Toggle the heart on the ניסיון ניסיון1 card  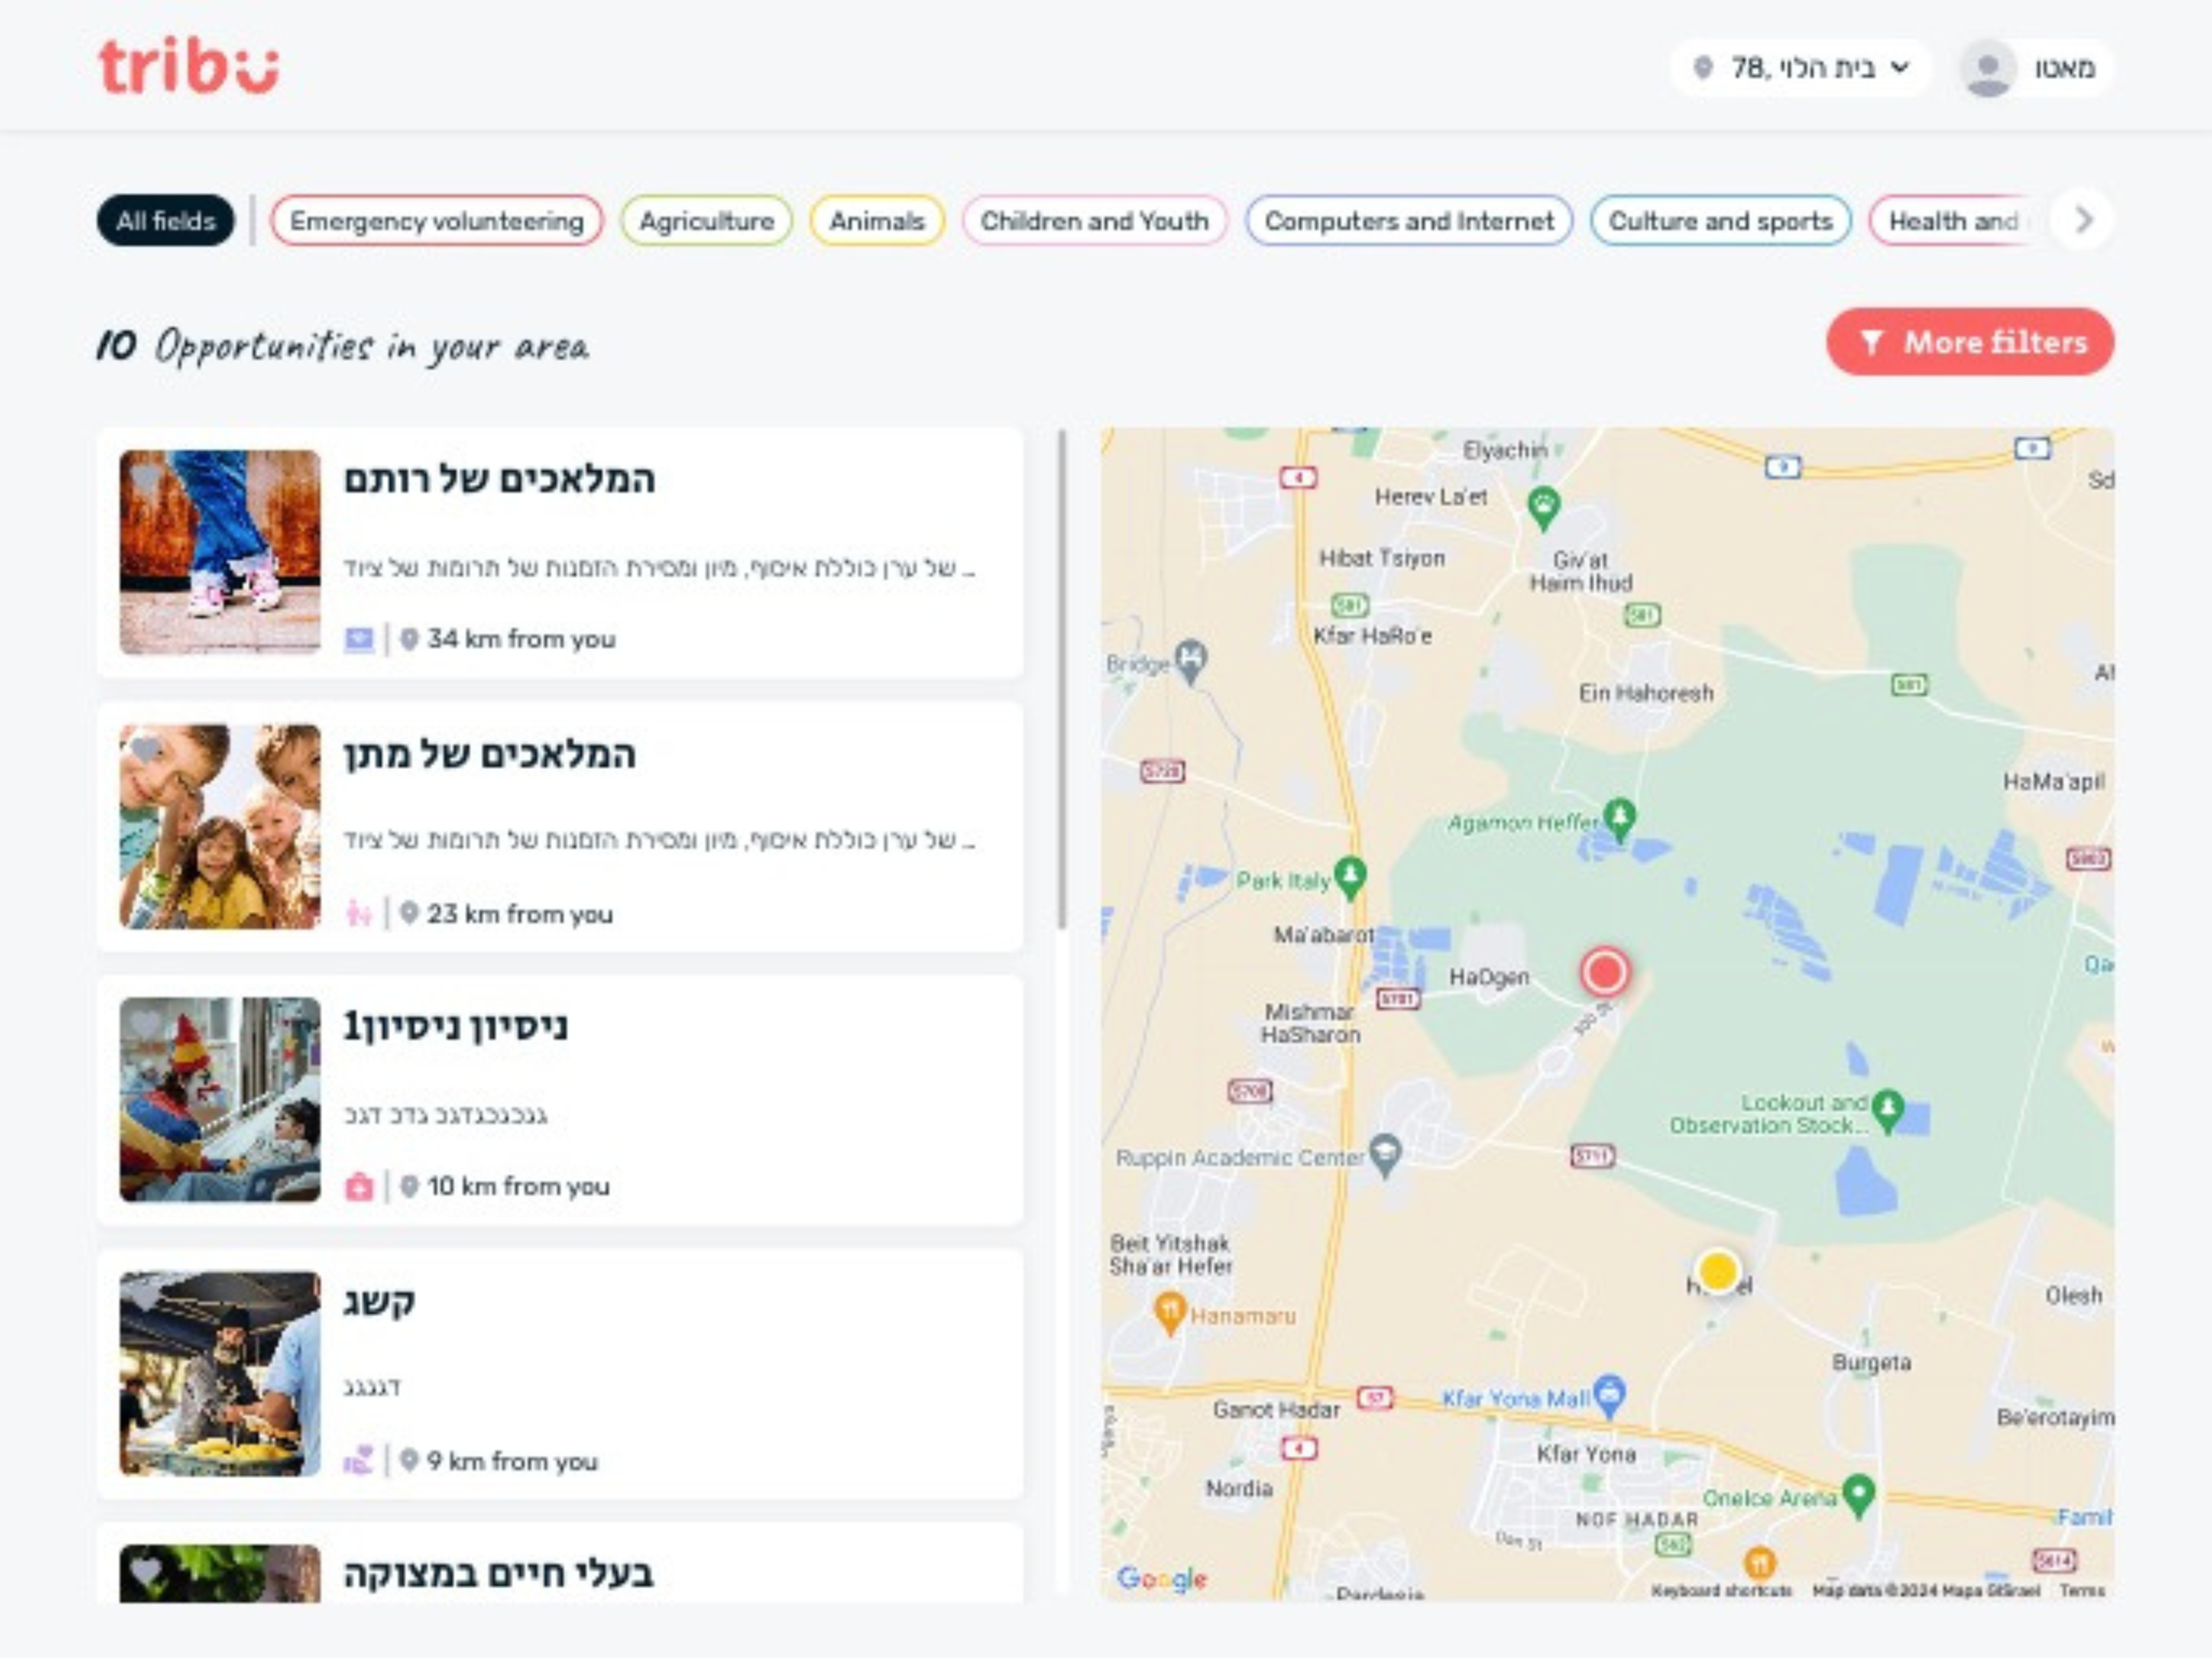[x=146, y=1023]
